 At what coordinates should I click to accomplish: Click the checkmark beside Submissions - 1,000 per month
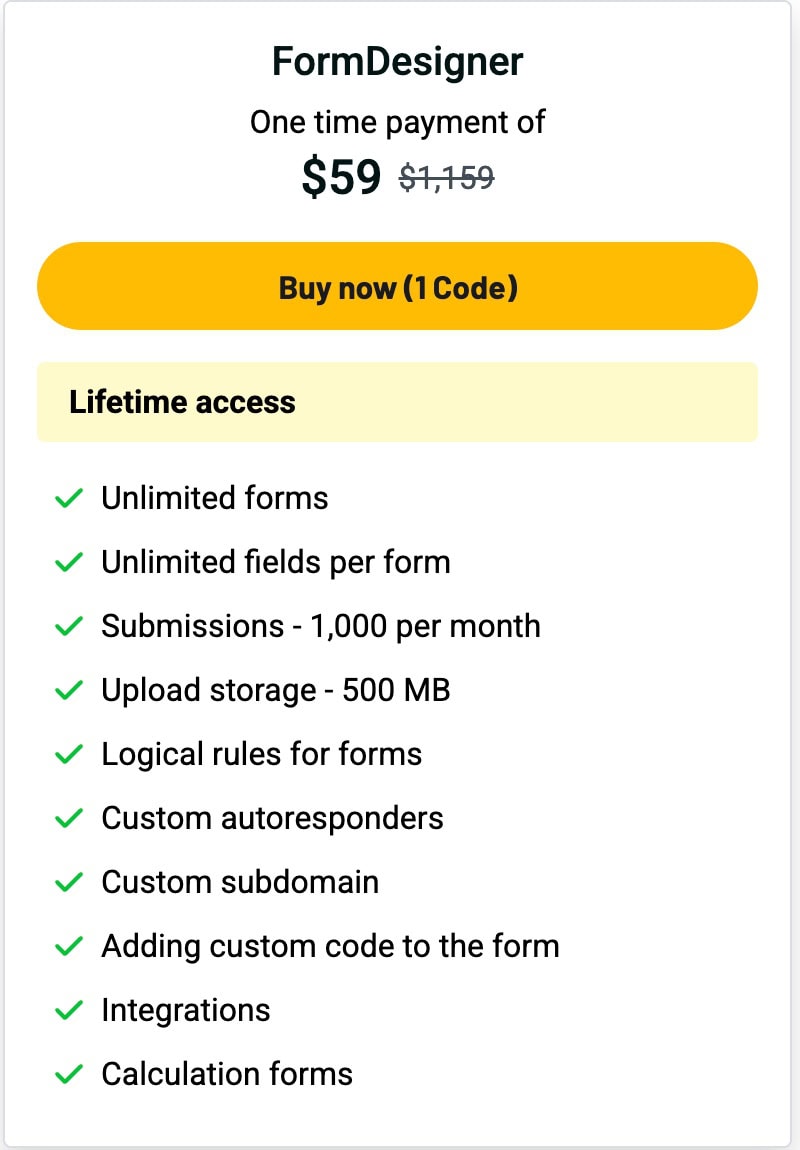coord(68,626)
